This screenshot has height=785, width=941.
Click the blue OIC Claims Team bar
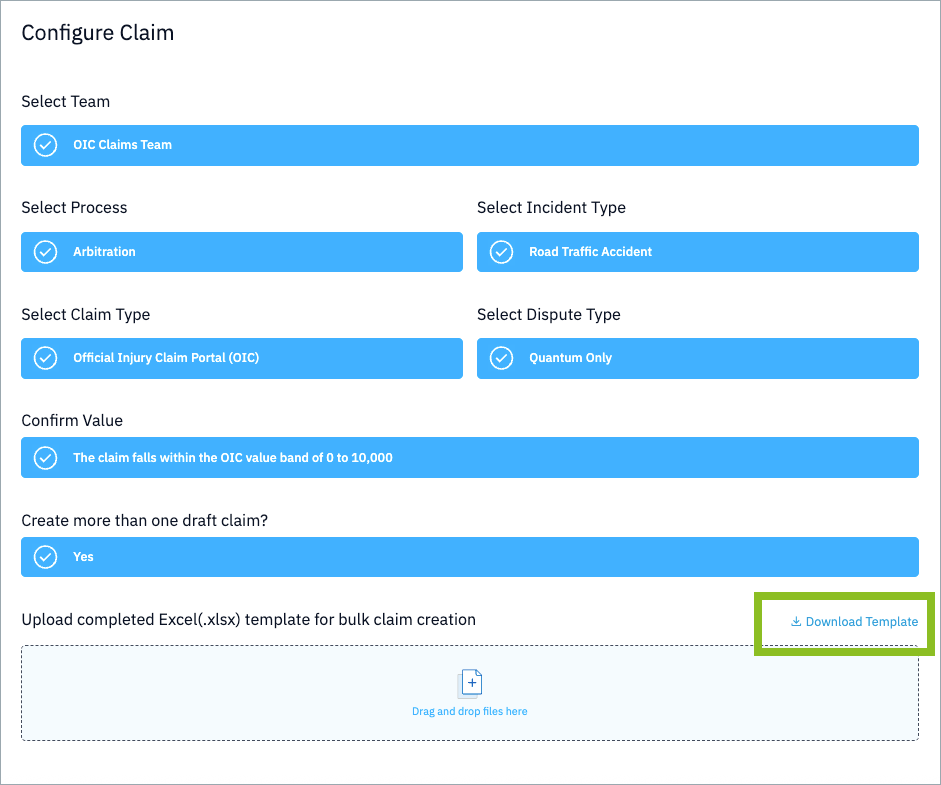[x=470, y=145]
